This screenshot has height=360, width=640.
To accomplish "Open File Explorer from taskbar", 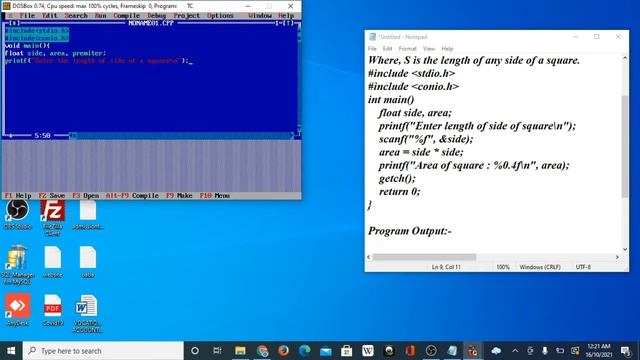I will click(240, 351).
